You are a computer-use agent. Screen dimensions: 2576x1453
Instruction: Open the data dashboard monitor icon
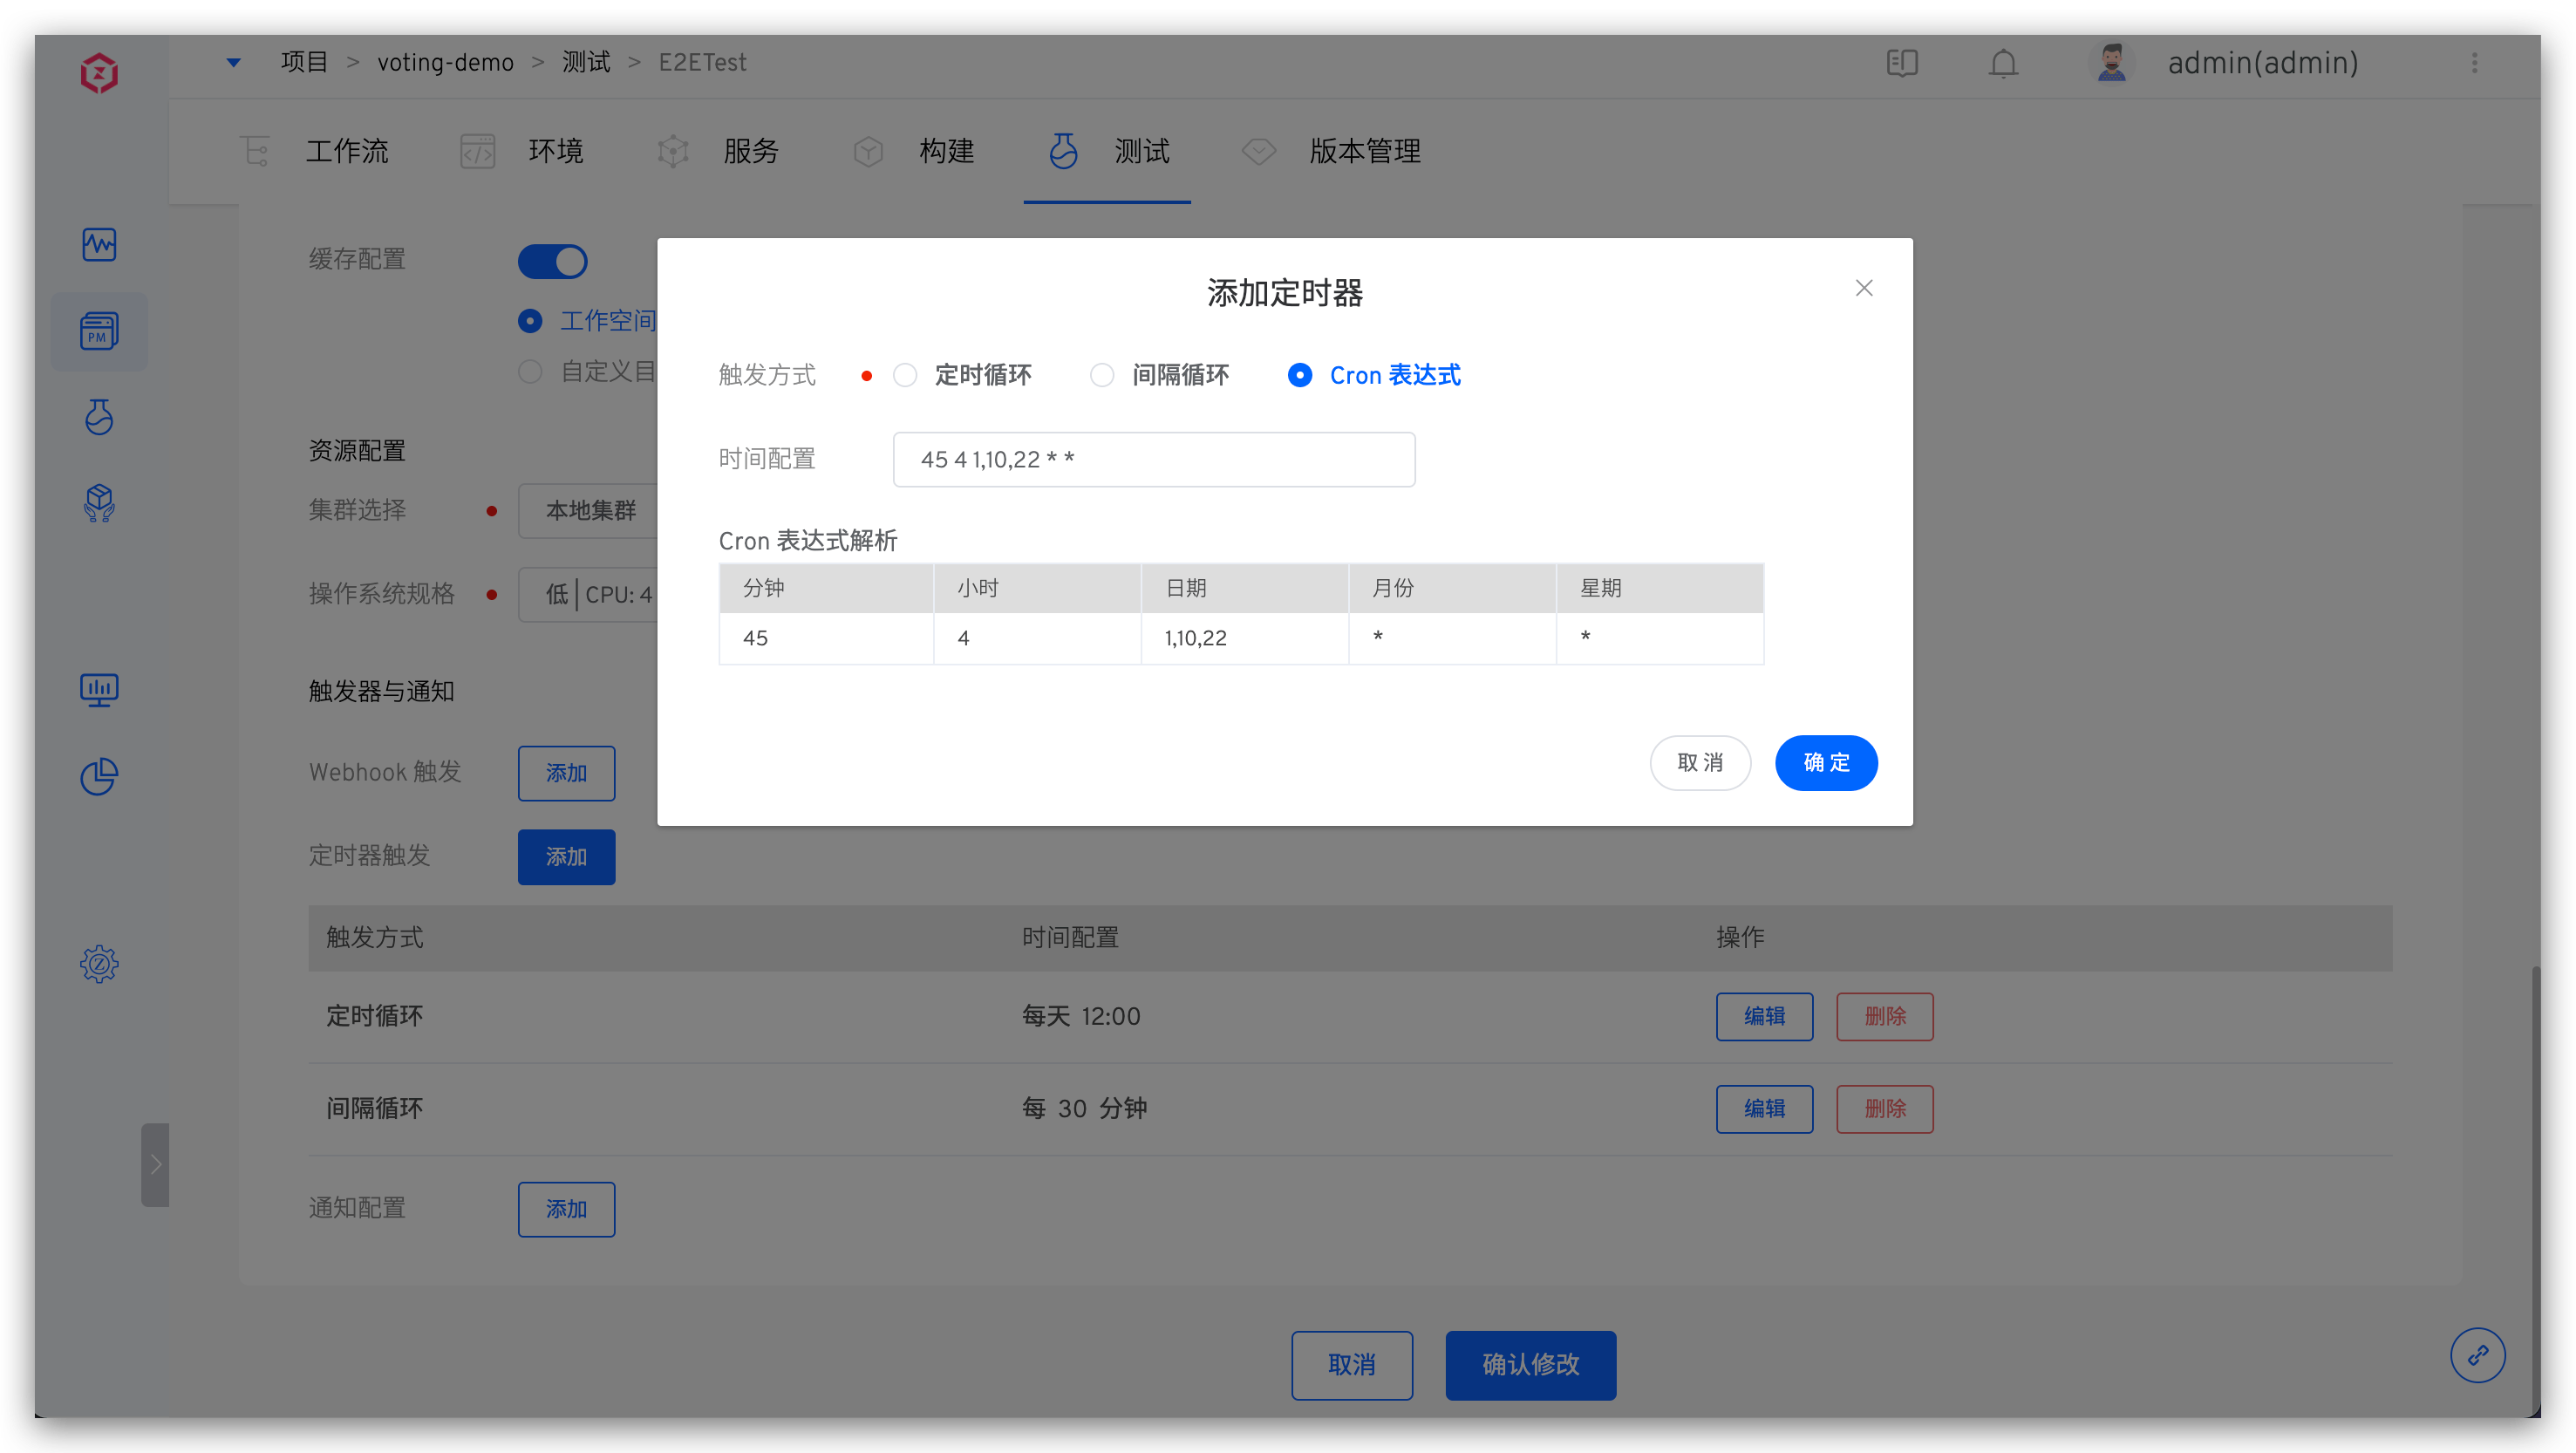(99, 690)
